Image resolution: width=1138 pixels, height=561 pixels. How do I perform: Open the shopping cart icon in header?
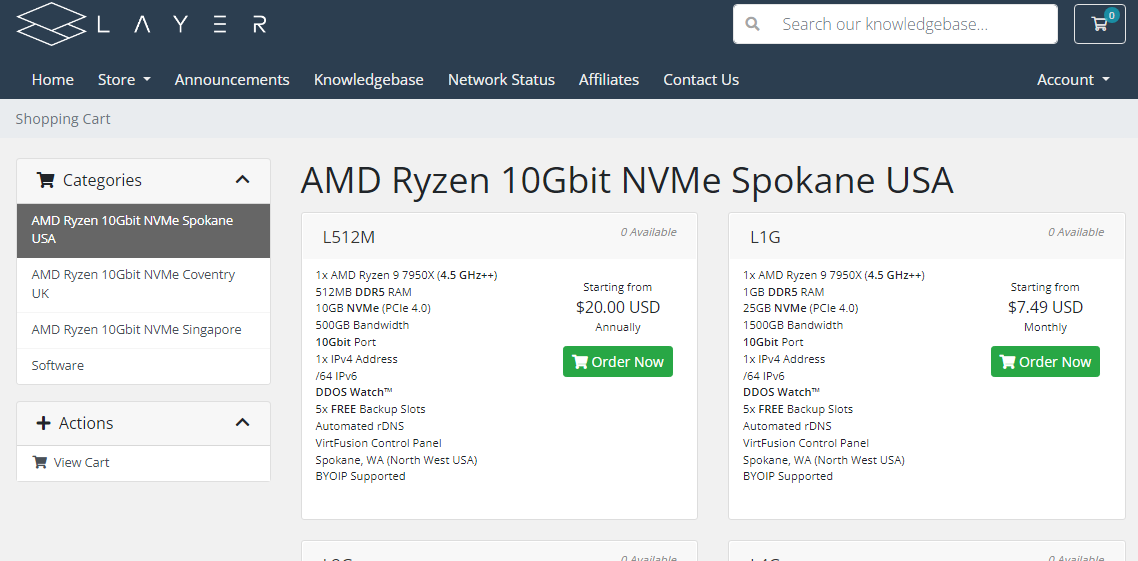[1100, 24]
